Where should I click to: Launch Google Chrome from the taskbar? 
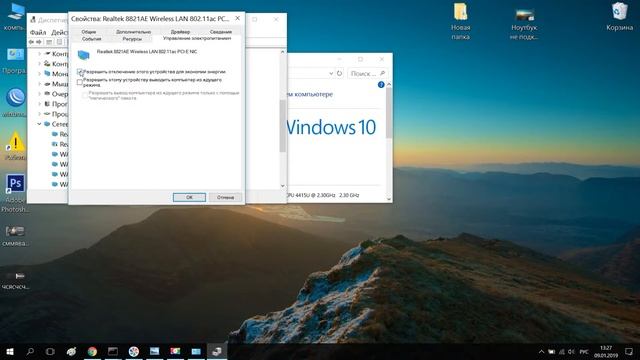coord(92,351)
